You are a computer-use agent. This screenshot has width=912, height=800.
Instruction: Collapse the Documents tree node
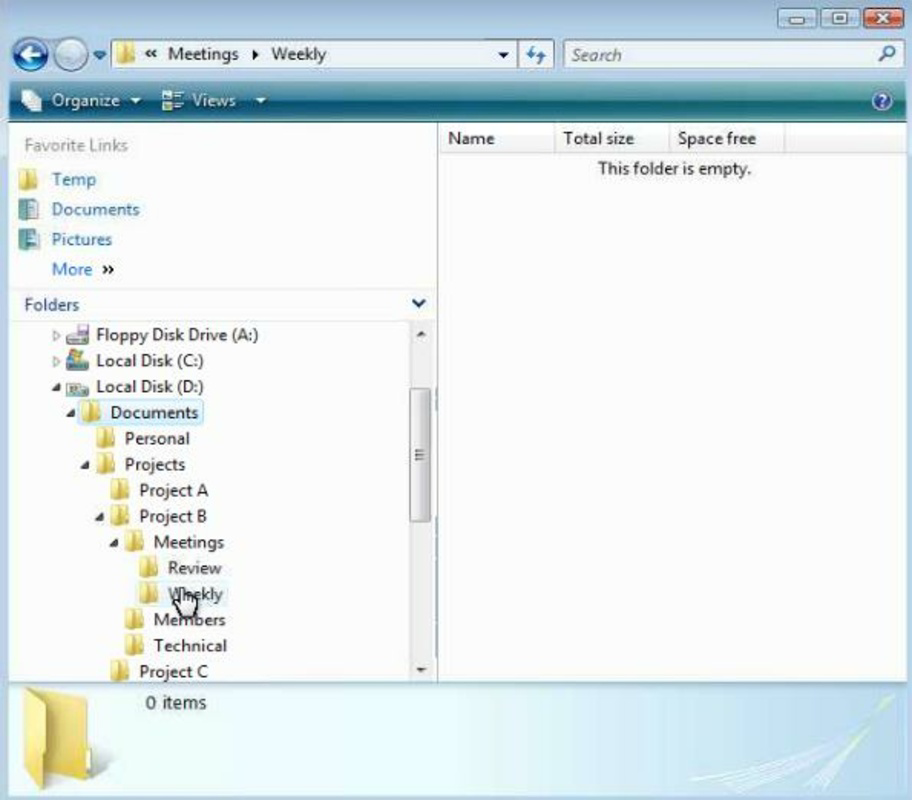[70, 413]
